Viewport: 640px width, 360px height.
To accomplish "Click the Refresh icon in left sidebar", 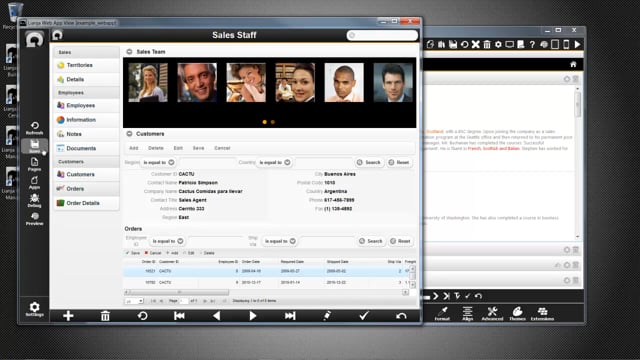I will pyautogui.click(x=35, y=128).
